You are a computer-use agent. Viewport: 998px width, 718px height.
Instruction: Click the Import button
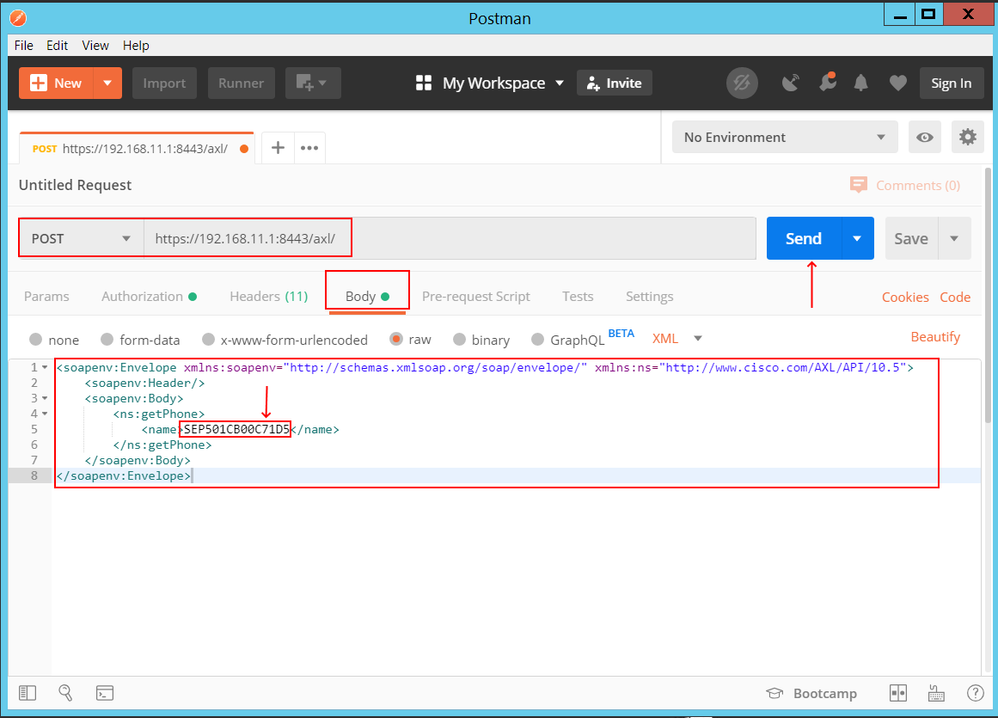pyautogui.click(x=164, y=83)
